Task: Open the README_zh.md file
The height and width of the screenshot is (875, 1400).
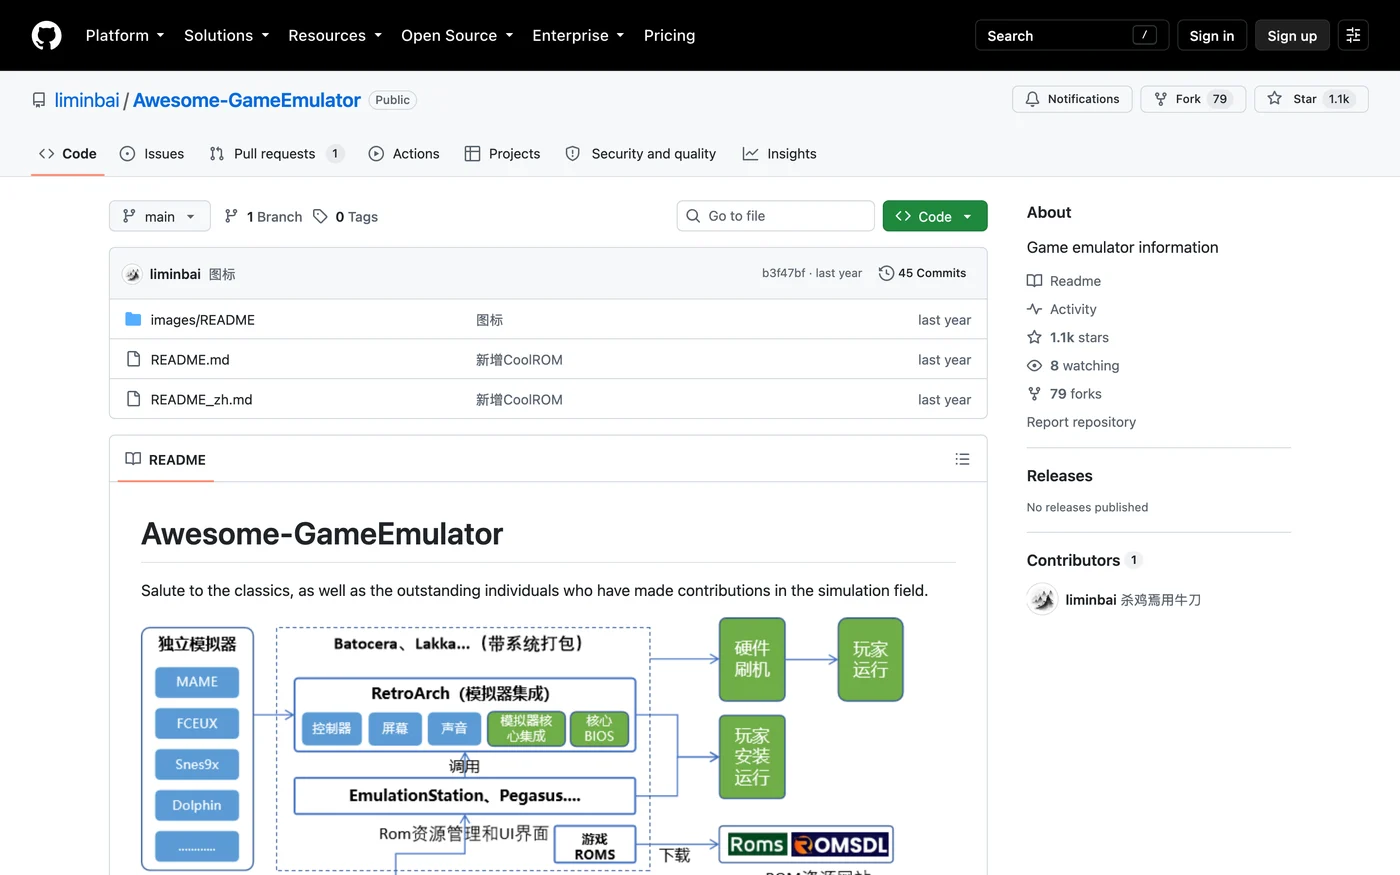Action: pyautogui.click(x=201, y=400)
